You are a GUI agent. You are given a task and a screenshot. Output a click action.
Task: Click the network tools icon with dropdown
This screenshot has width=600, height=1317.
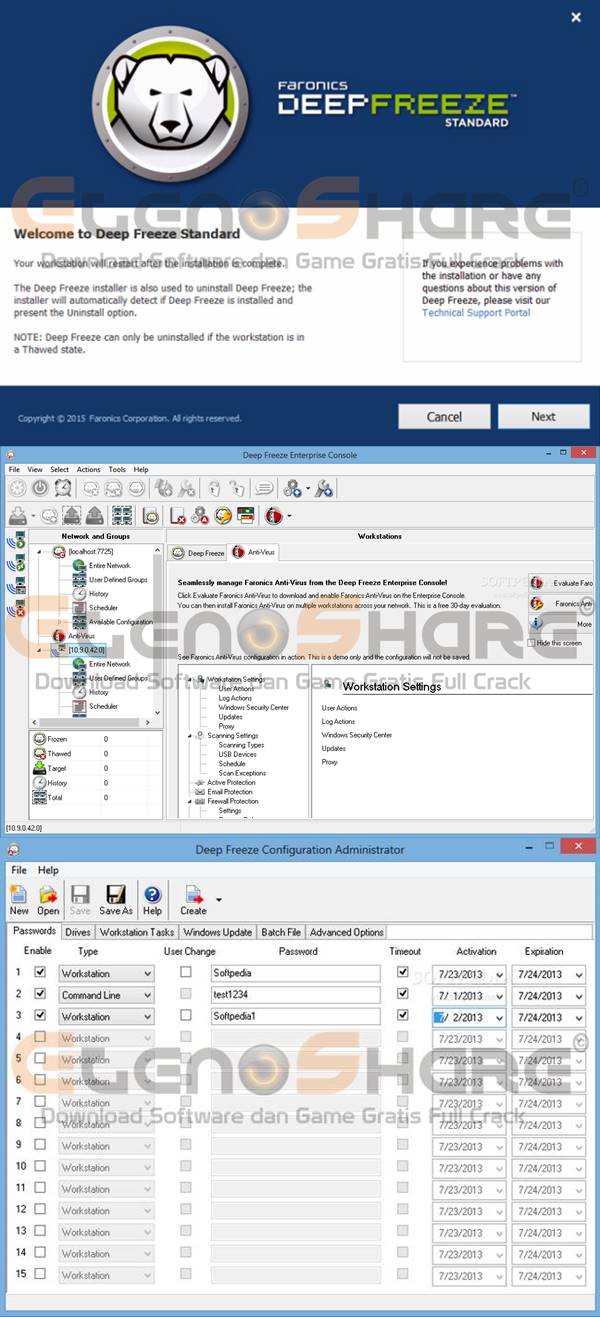point(292,488)
